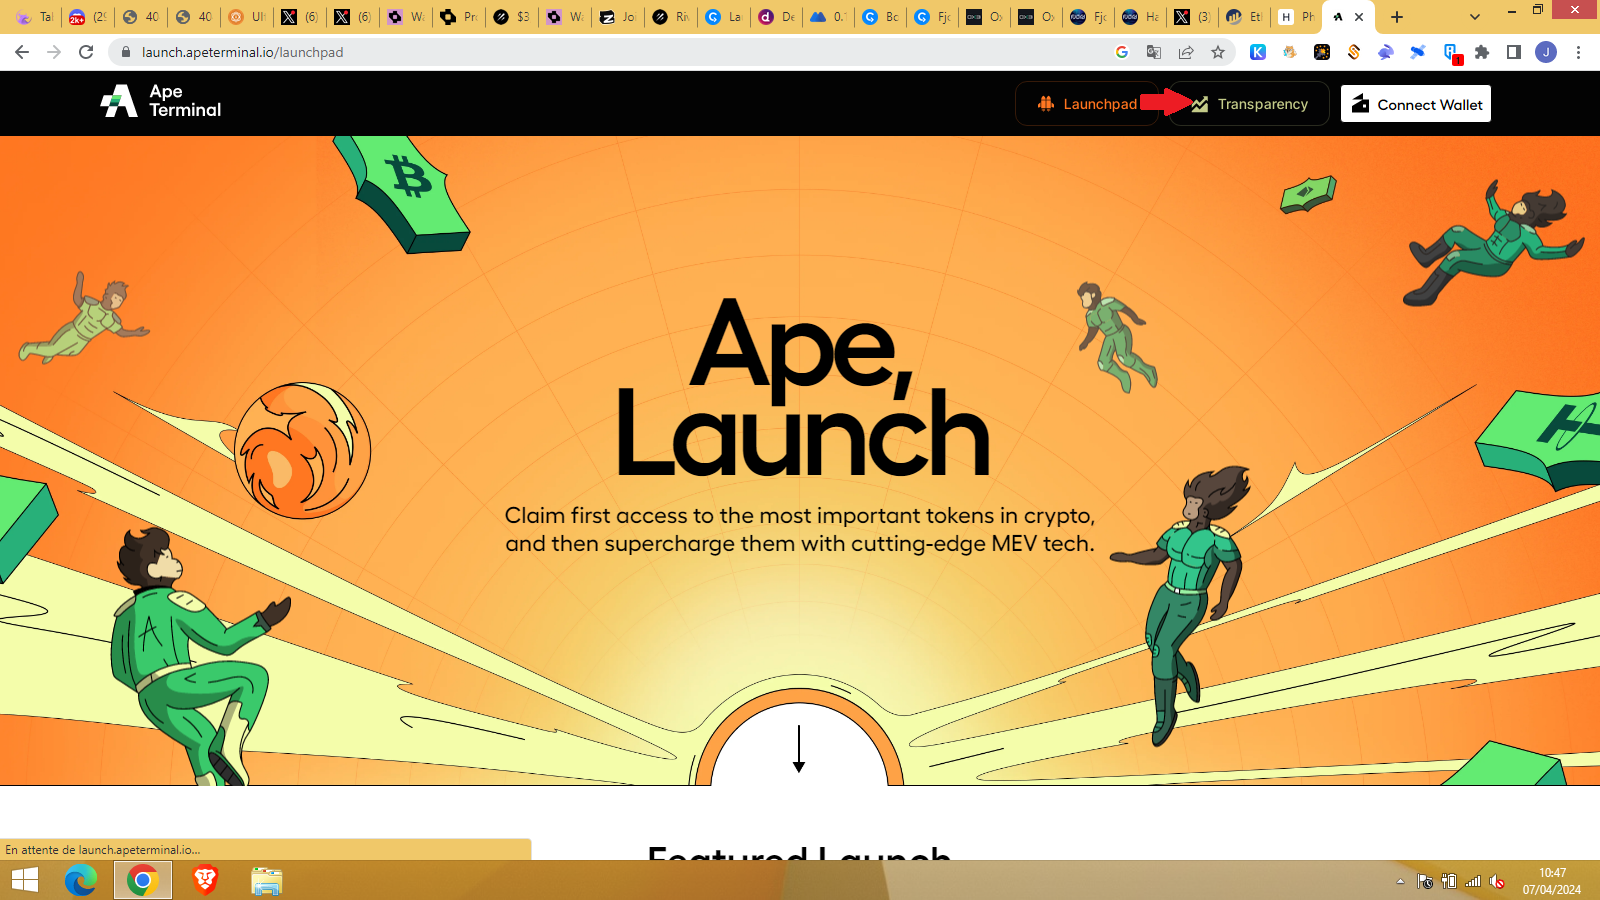Screen dimensions: 1600x900
Task: Click the Ape Terminal logo
Action: [161, 101]
